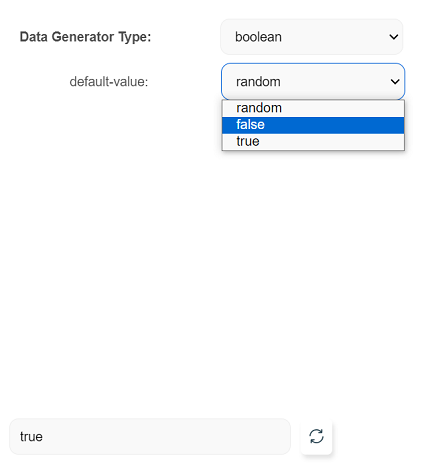Image resolution: width=424 pixels, height=472 pixels.
Task: Click the chevron beside 'boolean'
Action: (394, 37)
